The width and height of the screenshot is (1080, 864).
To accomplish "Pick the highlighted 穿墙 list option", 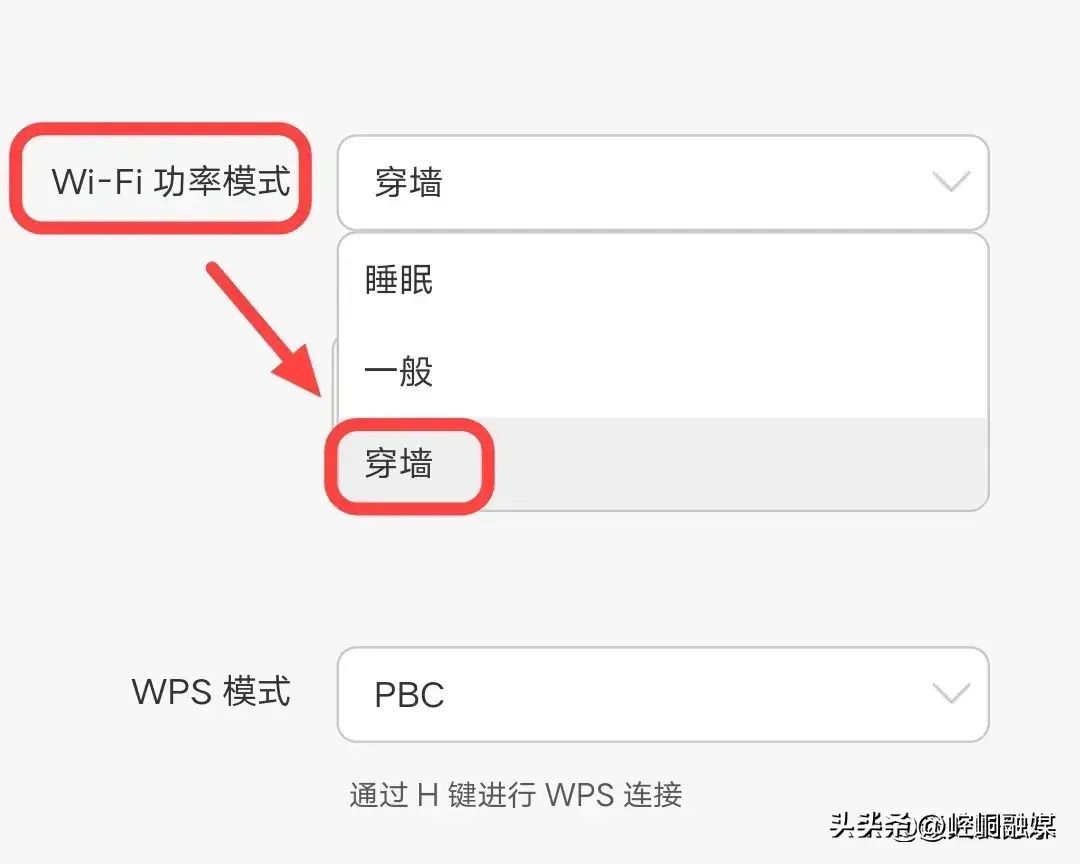I will (x=663, y=463).
